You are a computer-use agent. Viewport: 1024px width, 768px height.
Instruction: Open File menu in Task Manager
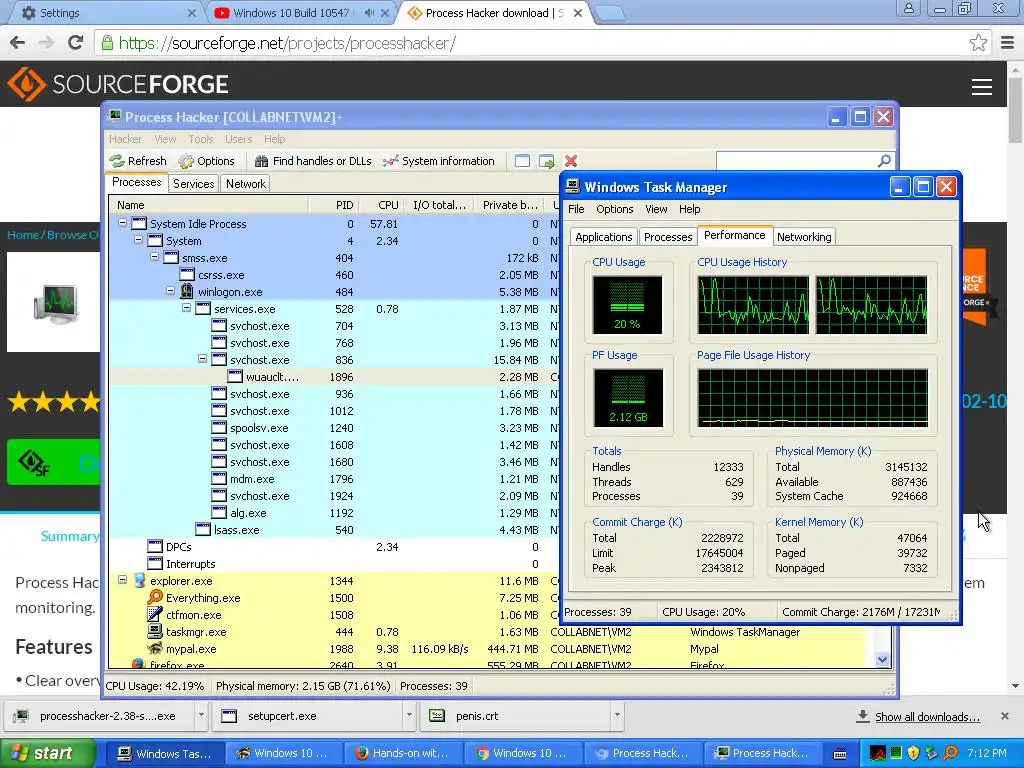[576, 209]
